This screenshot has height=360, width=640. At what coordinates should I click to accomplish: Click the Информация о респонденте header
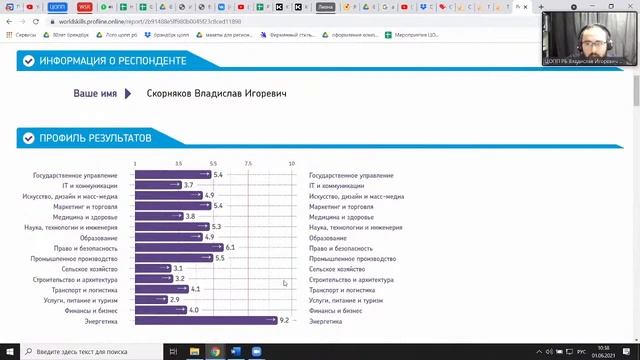[113, 61]
